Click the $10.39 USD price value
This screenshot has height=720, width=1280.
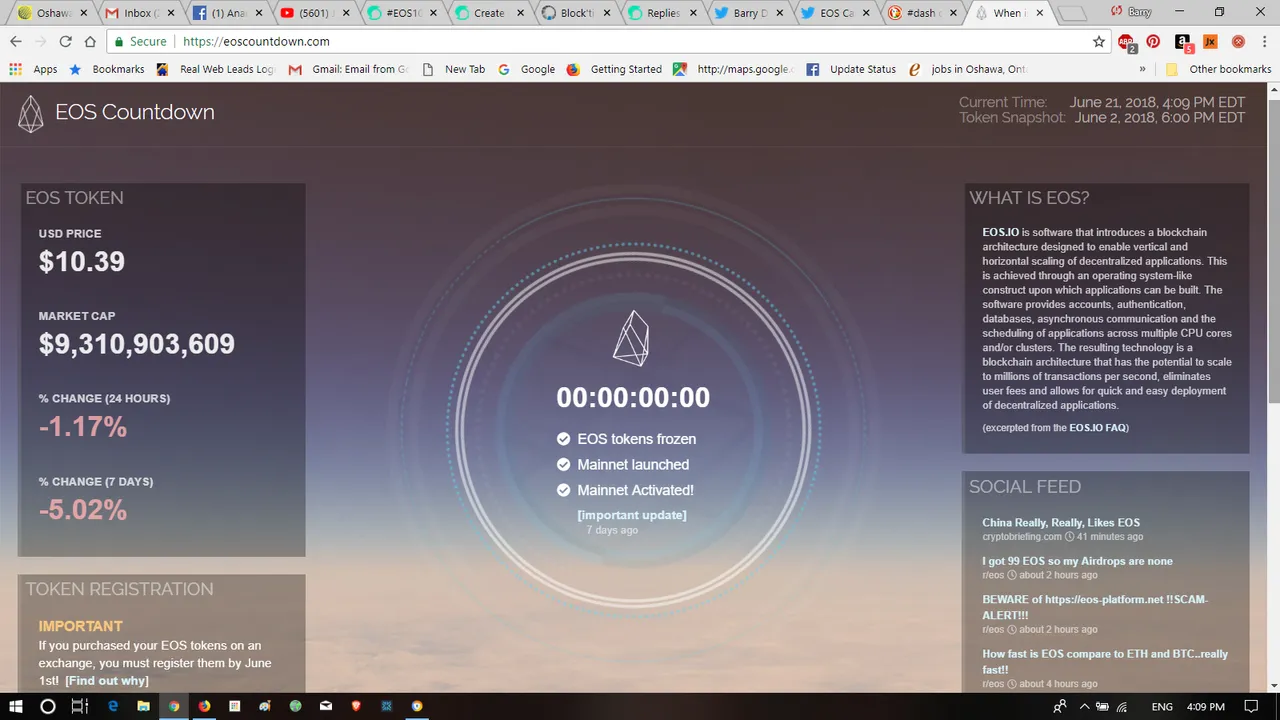click(x=82, y=262)
